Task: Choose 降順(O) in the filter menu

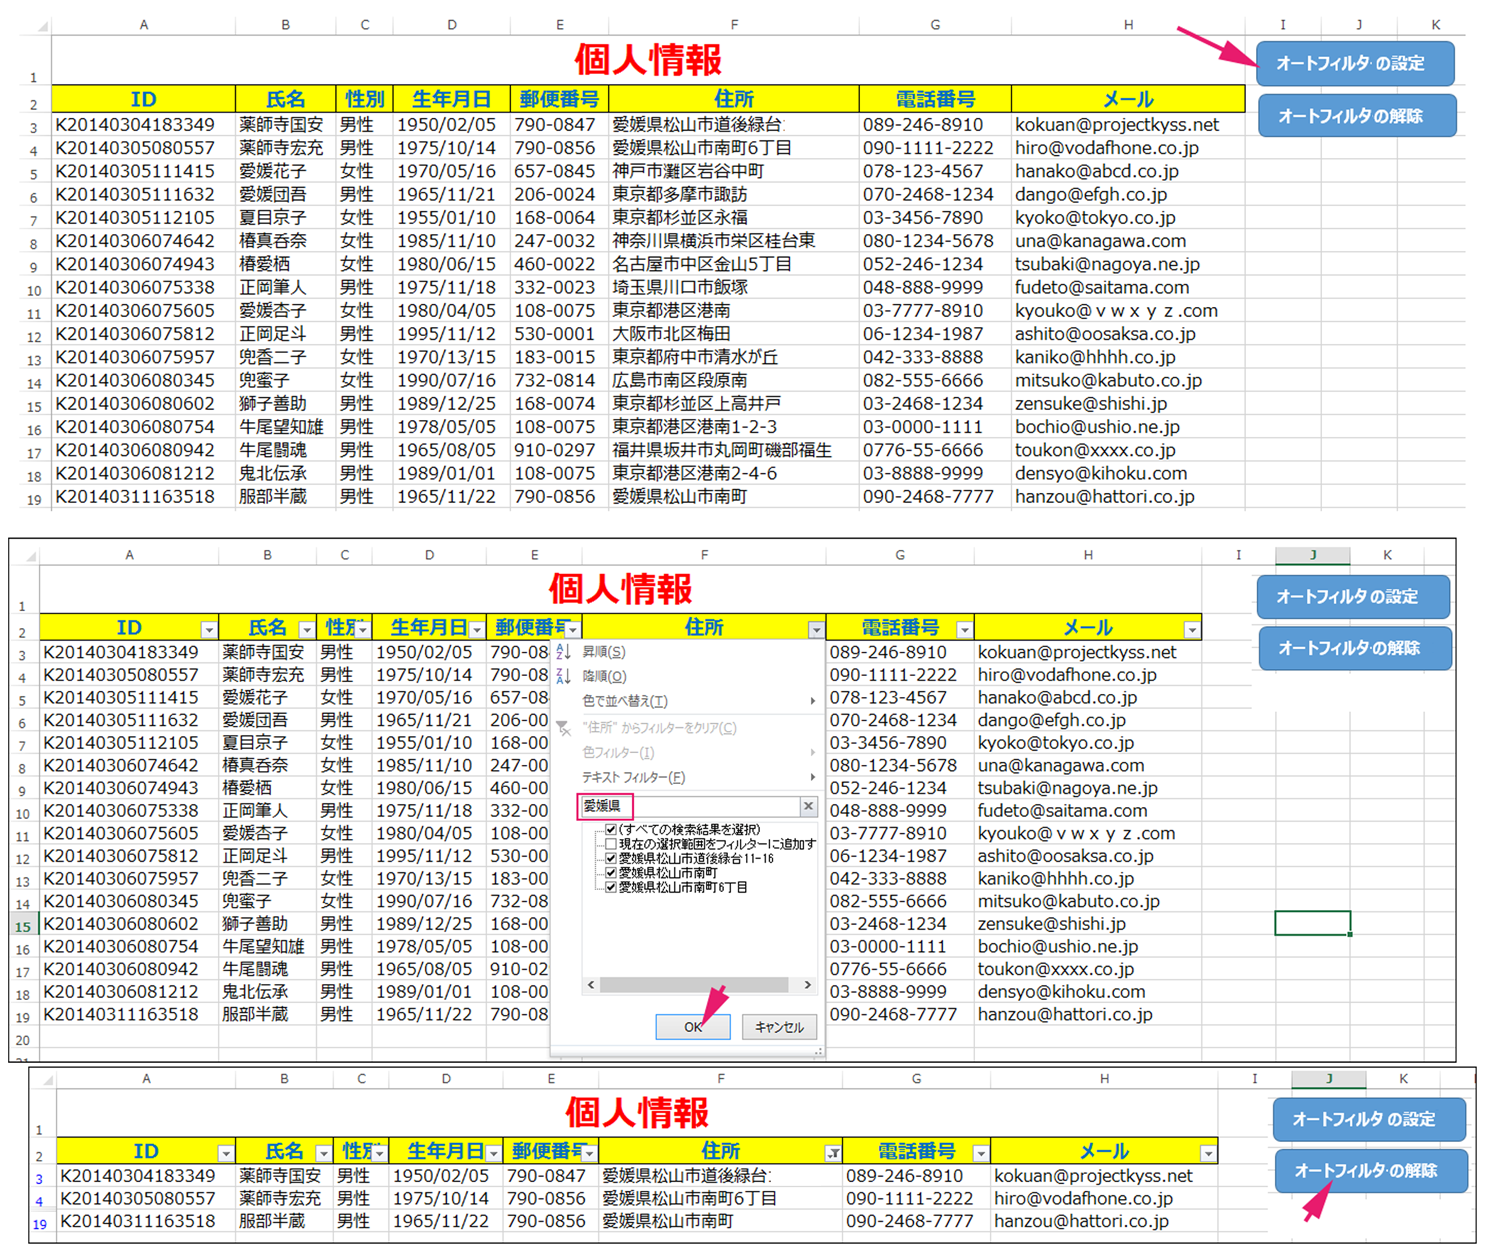Action: (x=687, y=676)
